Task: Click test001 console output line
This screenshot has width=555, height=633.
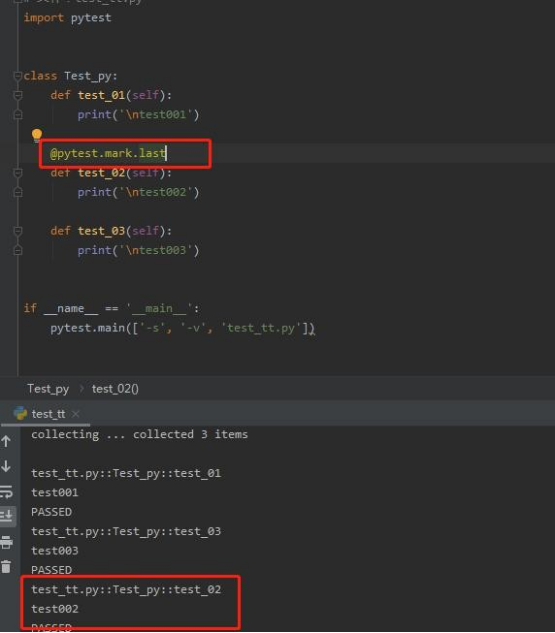Action: pyautogui.click(x=54, y=493)
